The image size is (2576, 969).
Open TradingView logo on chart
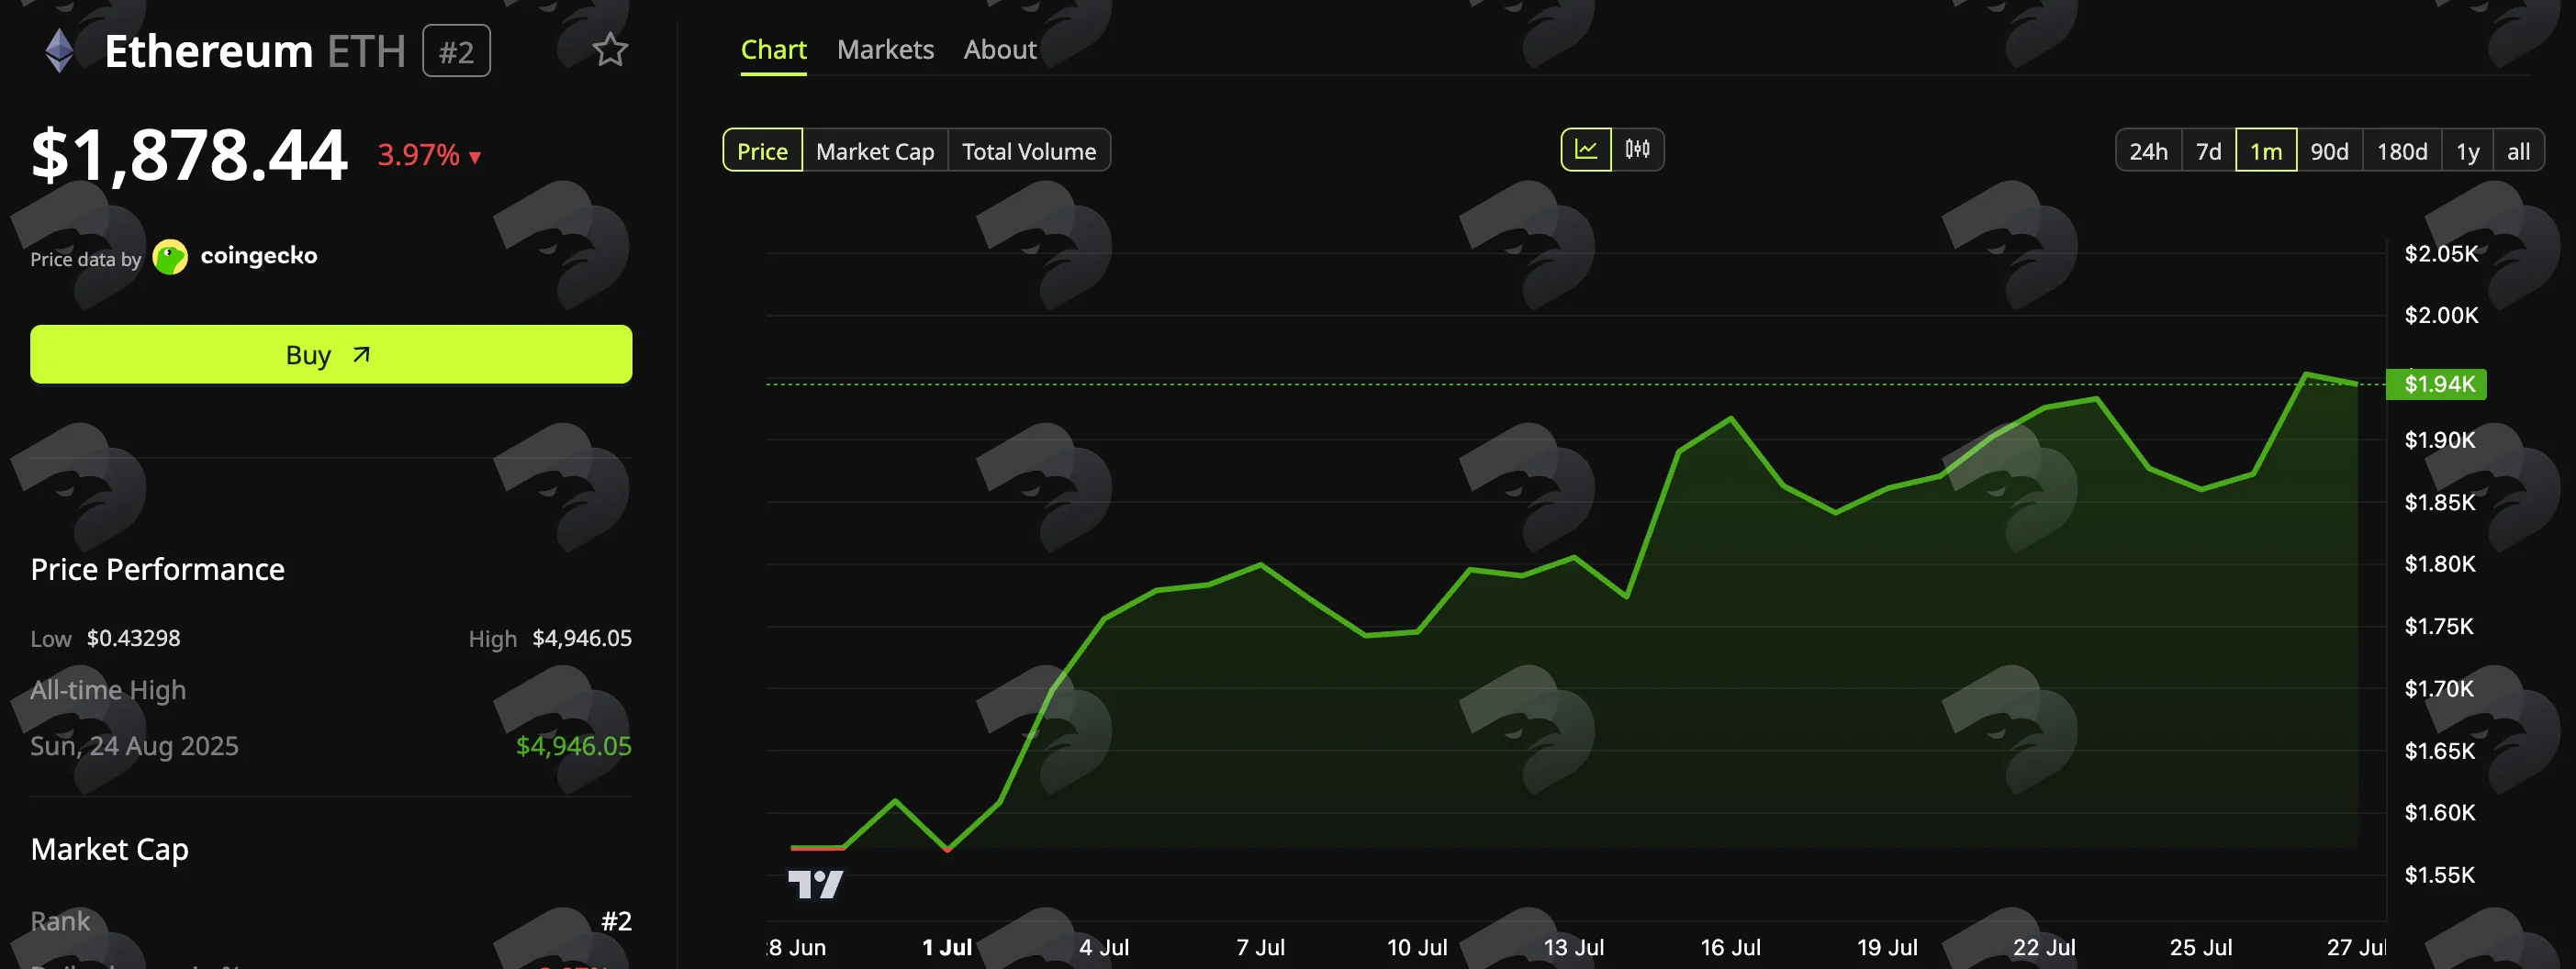pos(815,884)
